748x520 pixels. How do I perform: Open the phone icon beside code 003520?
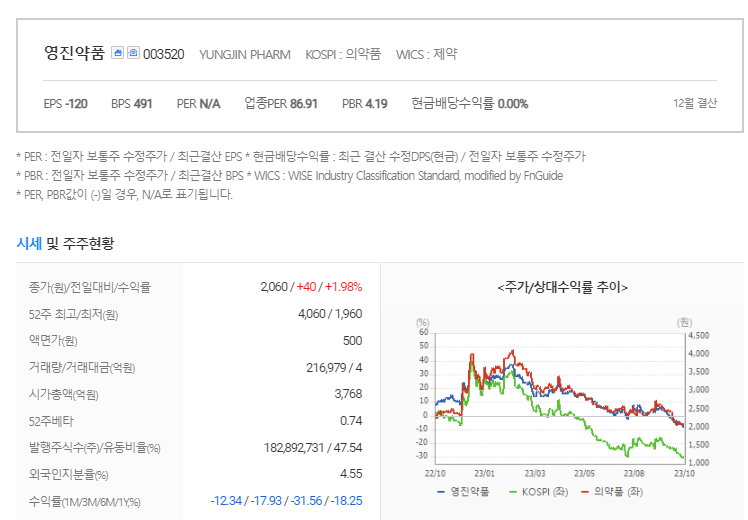[133, 52]
